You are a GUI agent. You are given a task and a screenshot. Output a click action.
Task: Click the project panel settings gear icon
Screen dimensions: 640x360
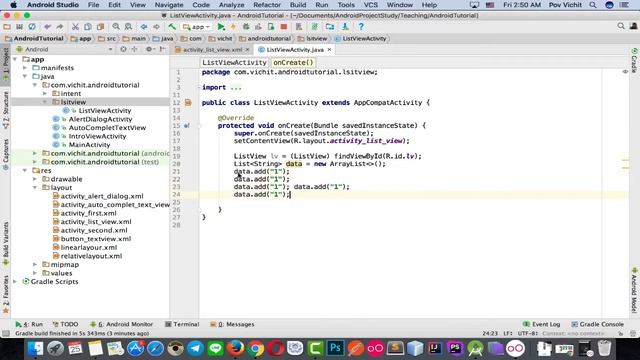[x=149, y=49]
